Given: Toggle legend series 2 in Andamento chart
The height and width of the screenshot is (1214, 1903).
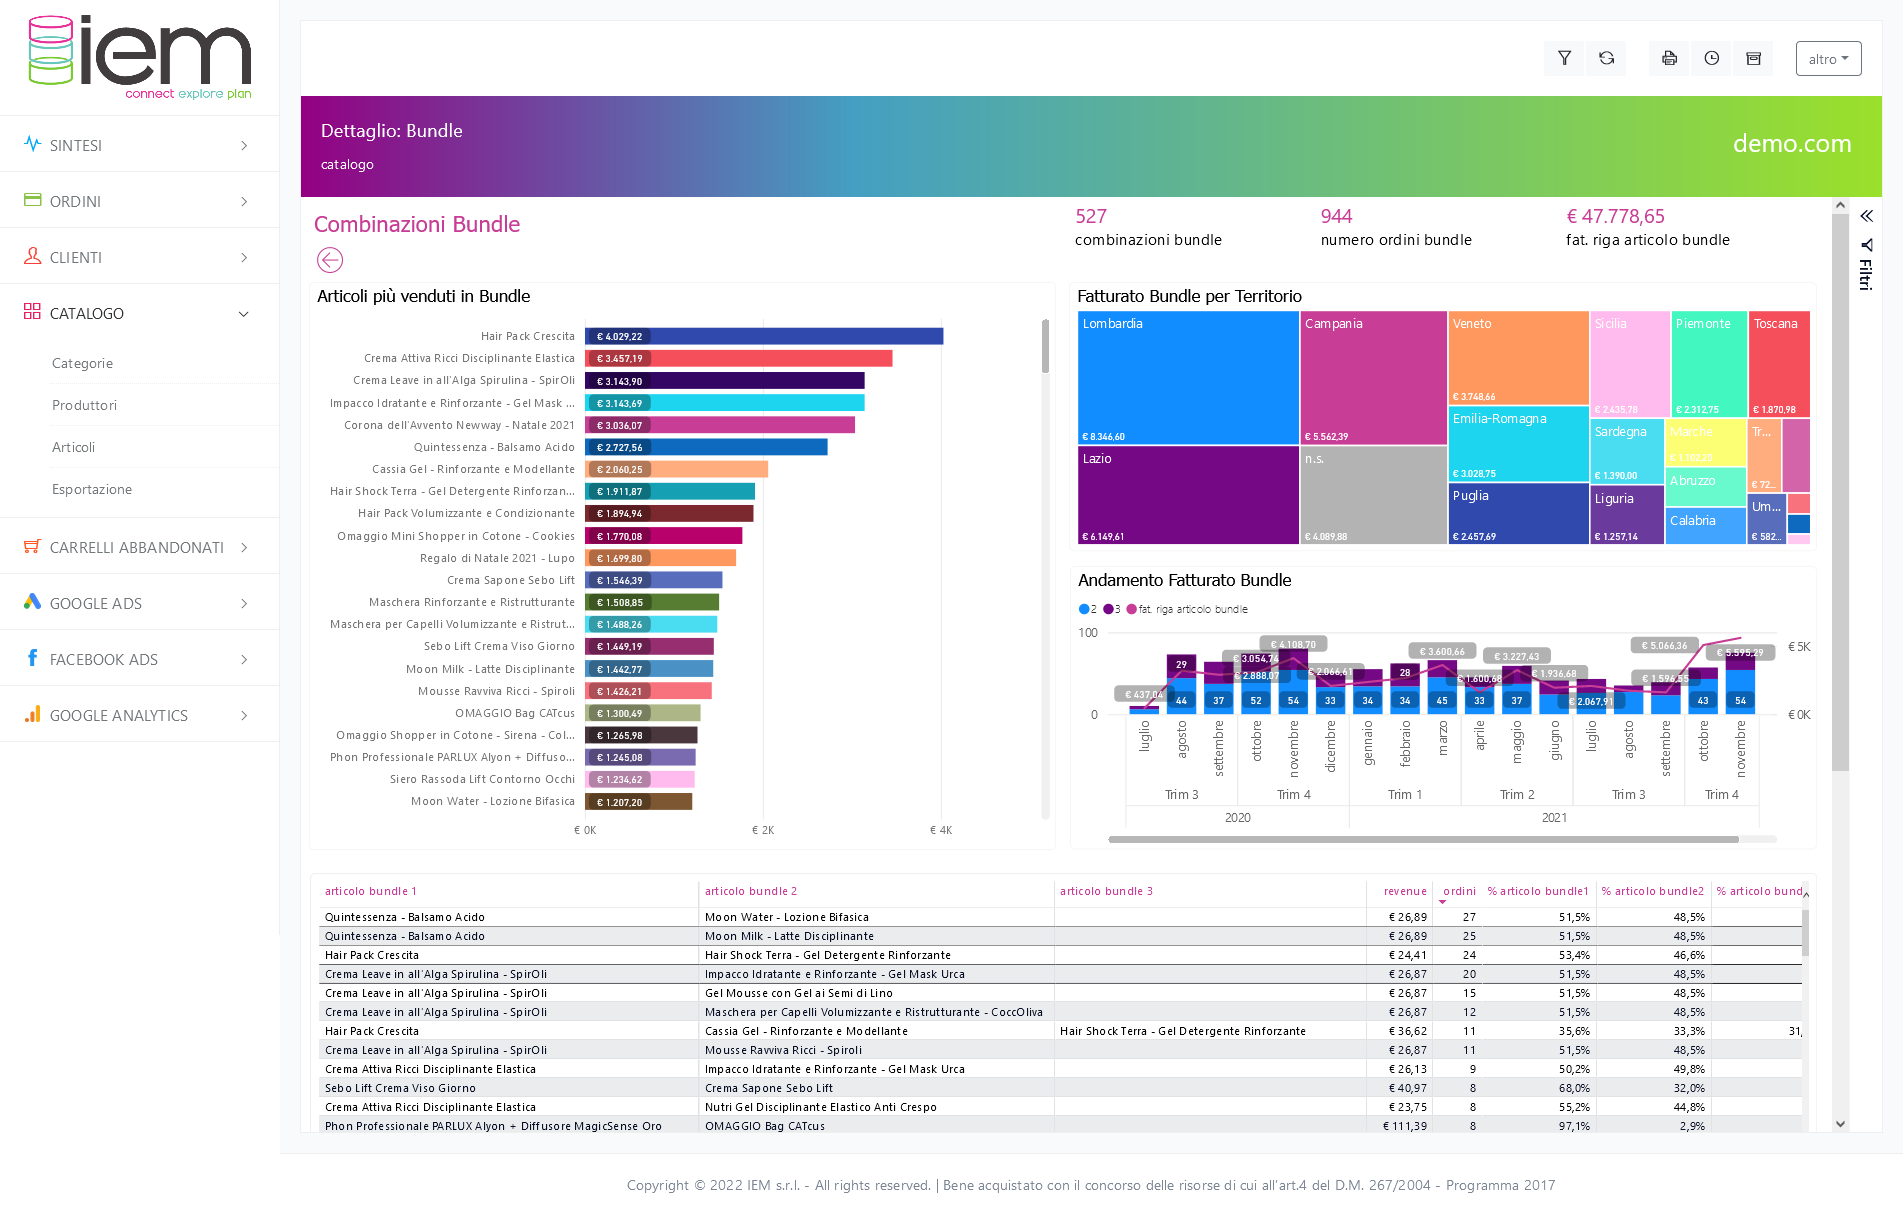Looking at the screenshot, I should [1088, 609].
